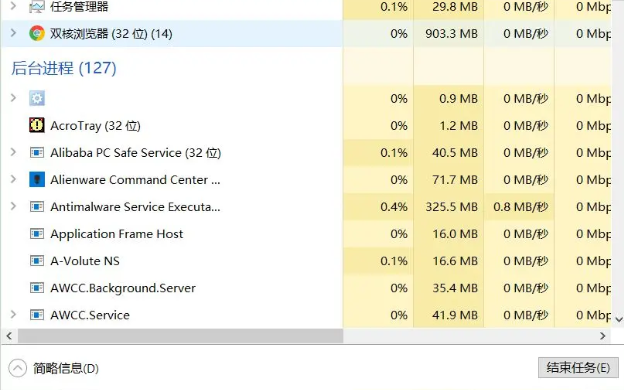Expand the AWCC.Service process entry

point(13,314)
